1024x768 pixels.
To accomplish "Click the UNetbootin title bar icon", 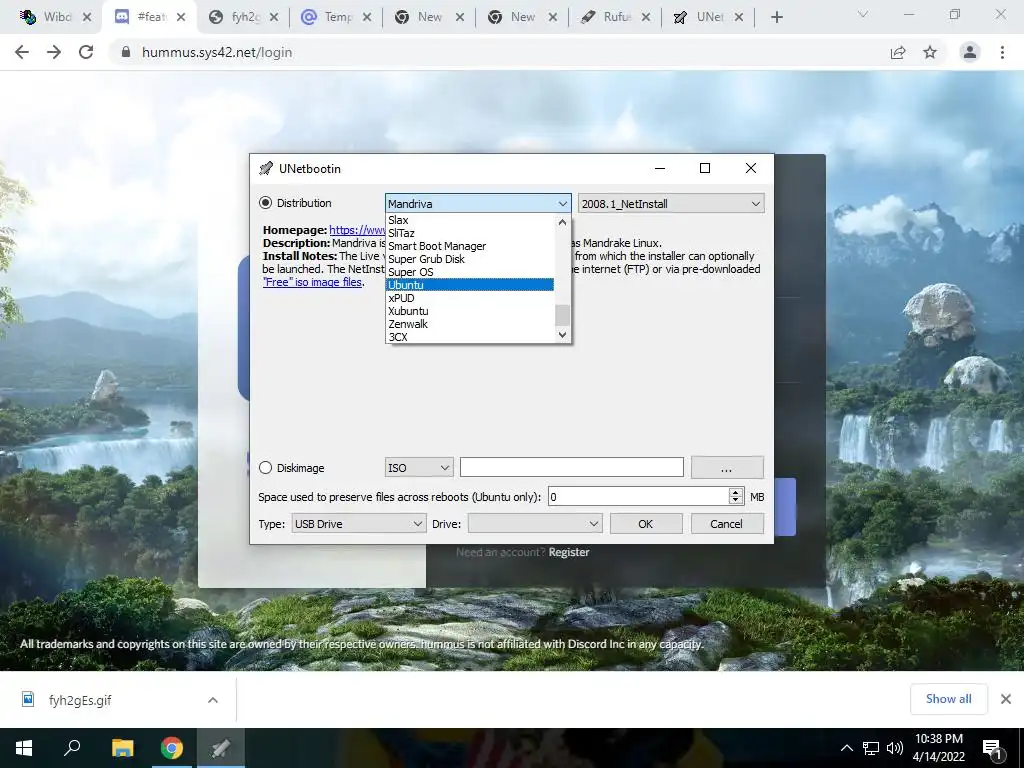I will (265, 168).
